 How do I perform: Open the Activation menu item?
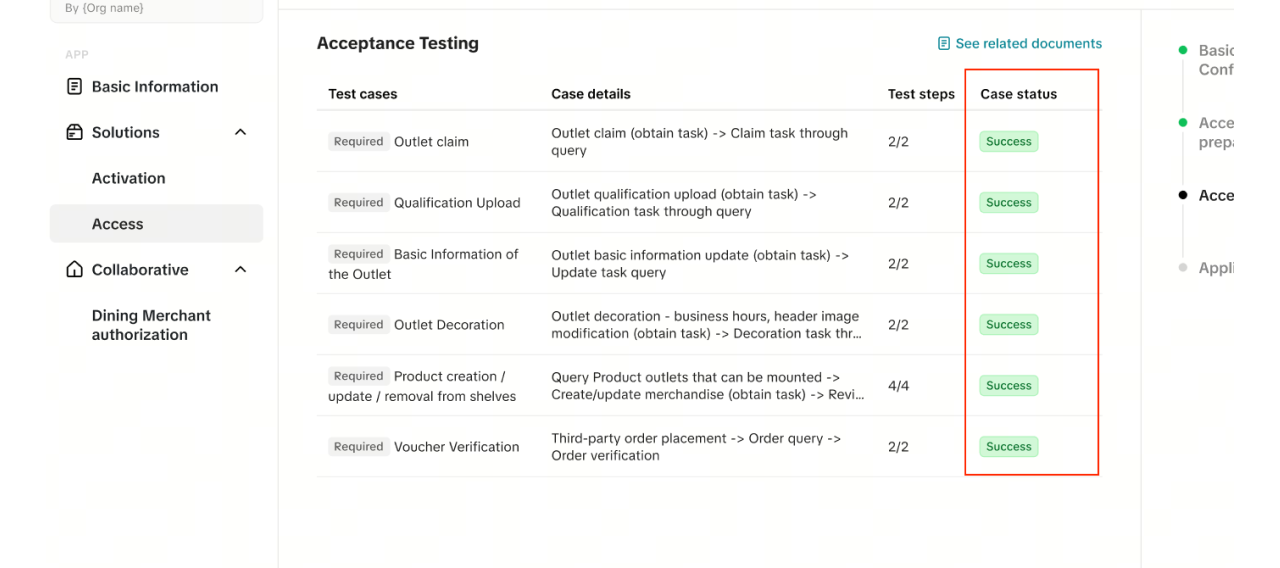(x=128, y=178)
